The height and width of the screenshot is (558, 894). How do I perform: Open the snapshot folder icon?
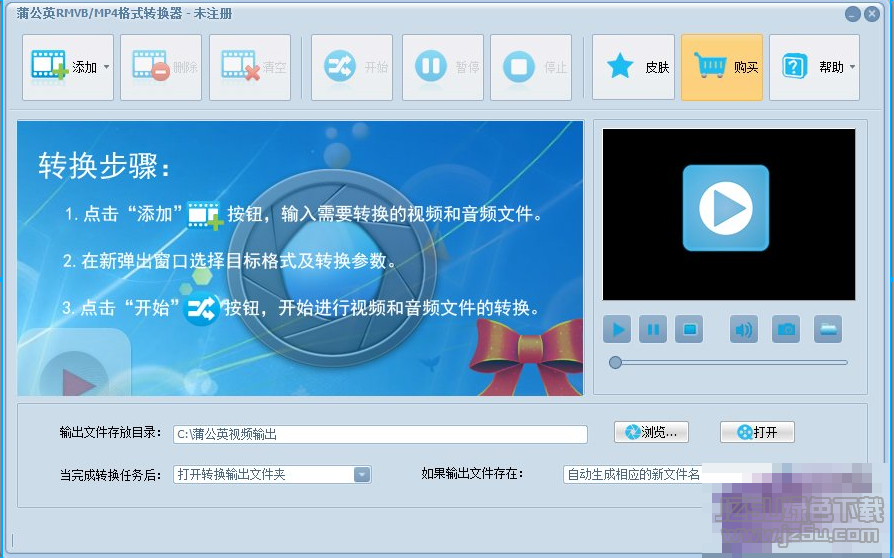(x=828, y=329)
